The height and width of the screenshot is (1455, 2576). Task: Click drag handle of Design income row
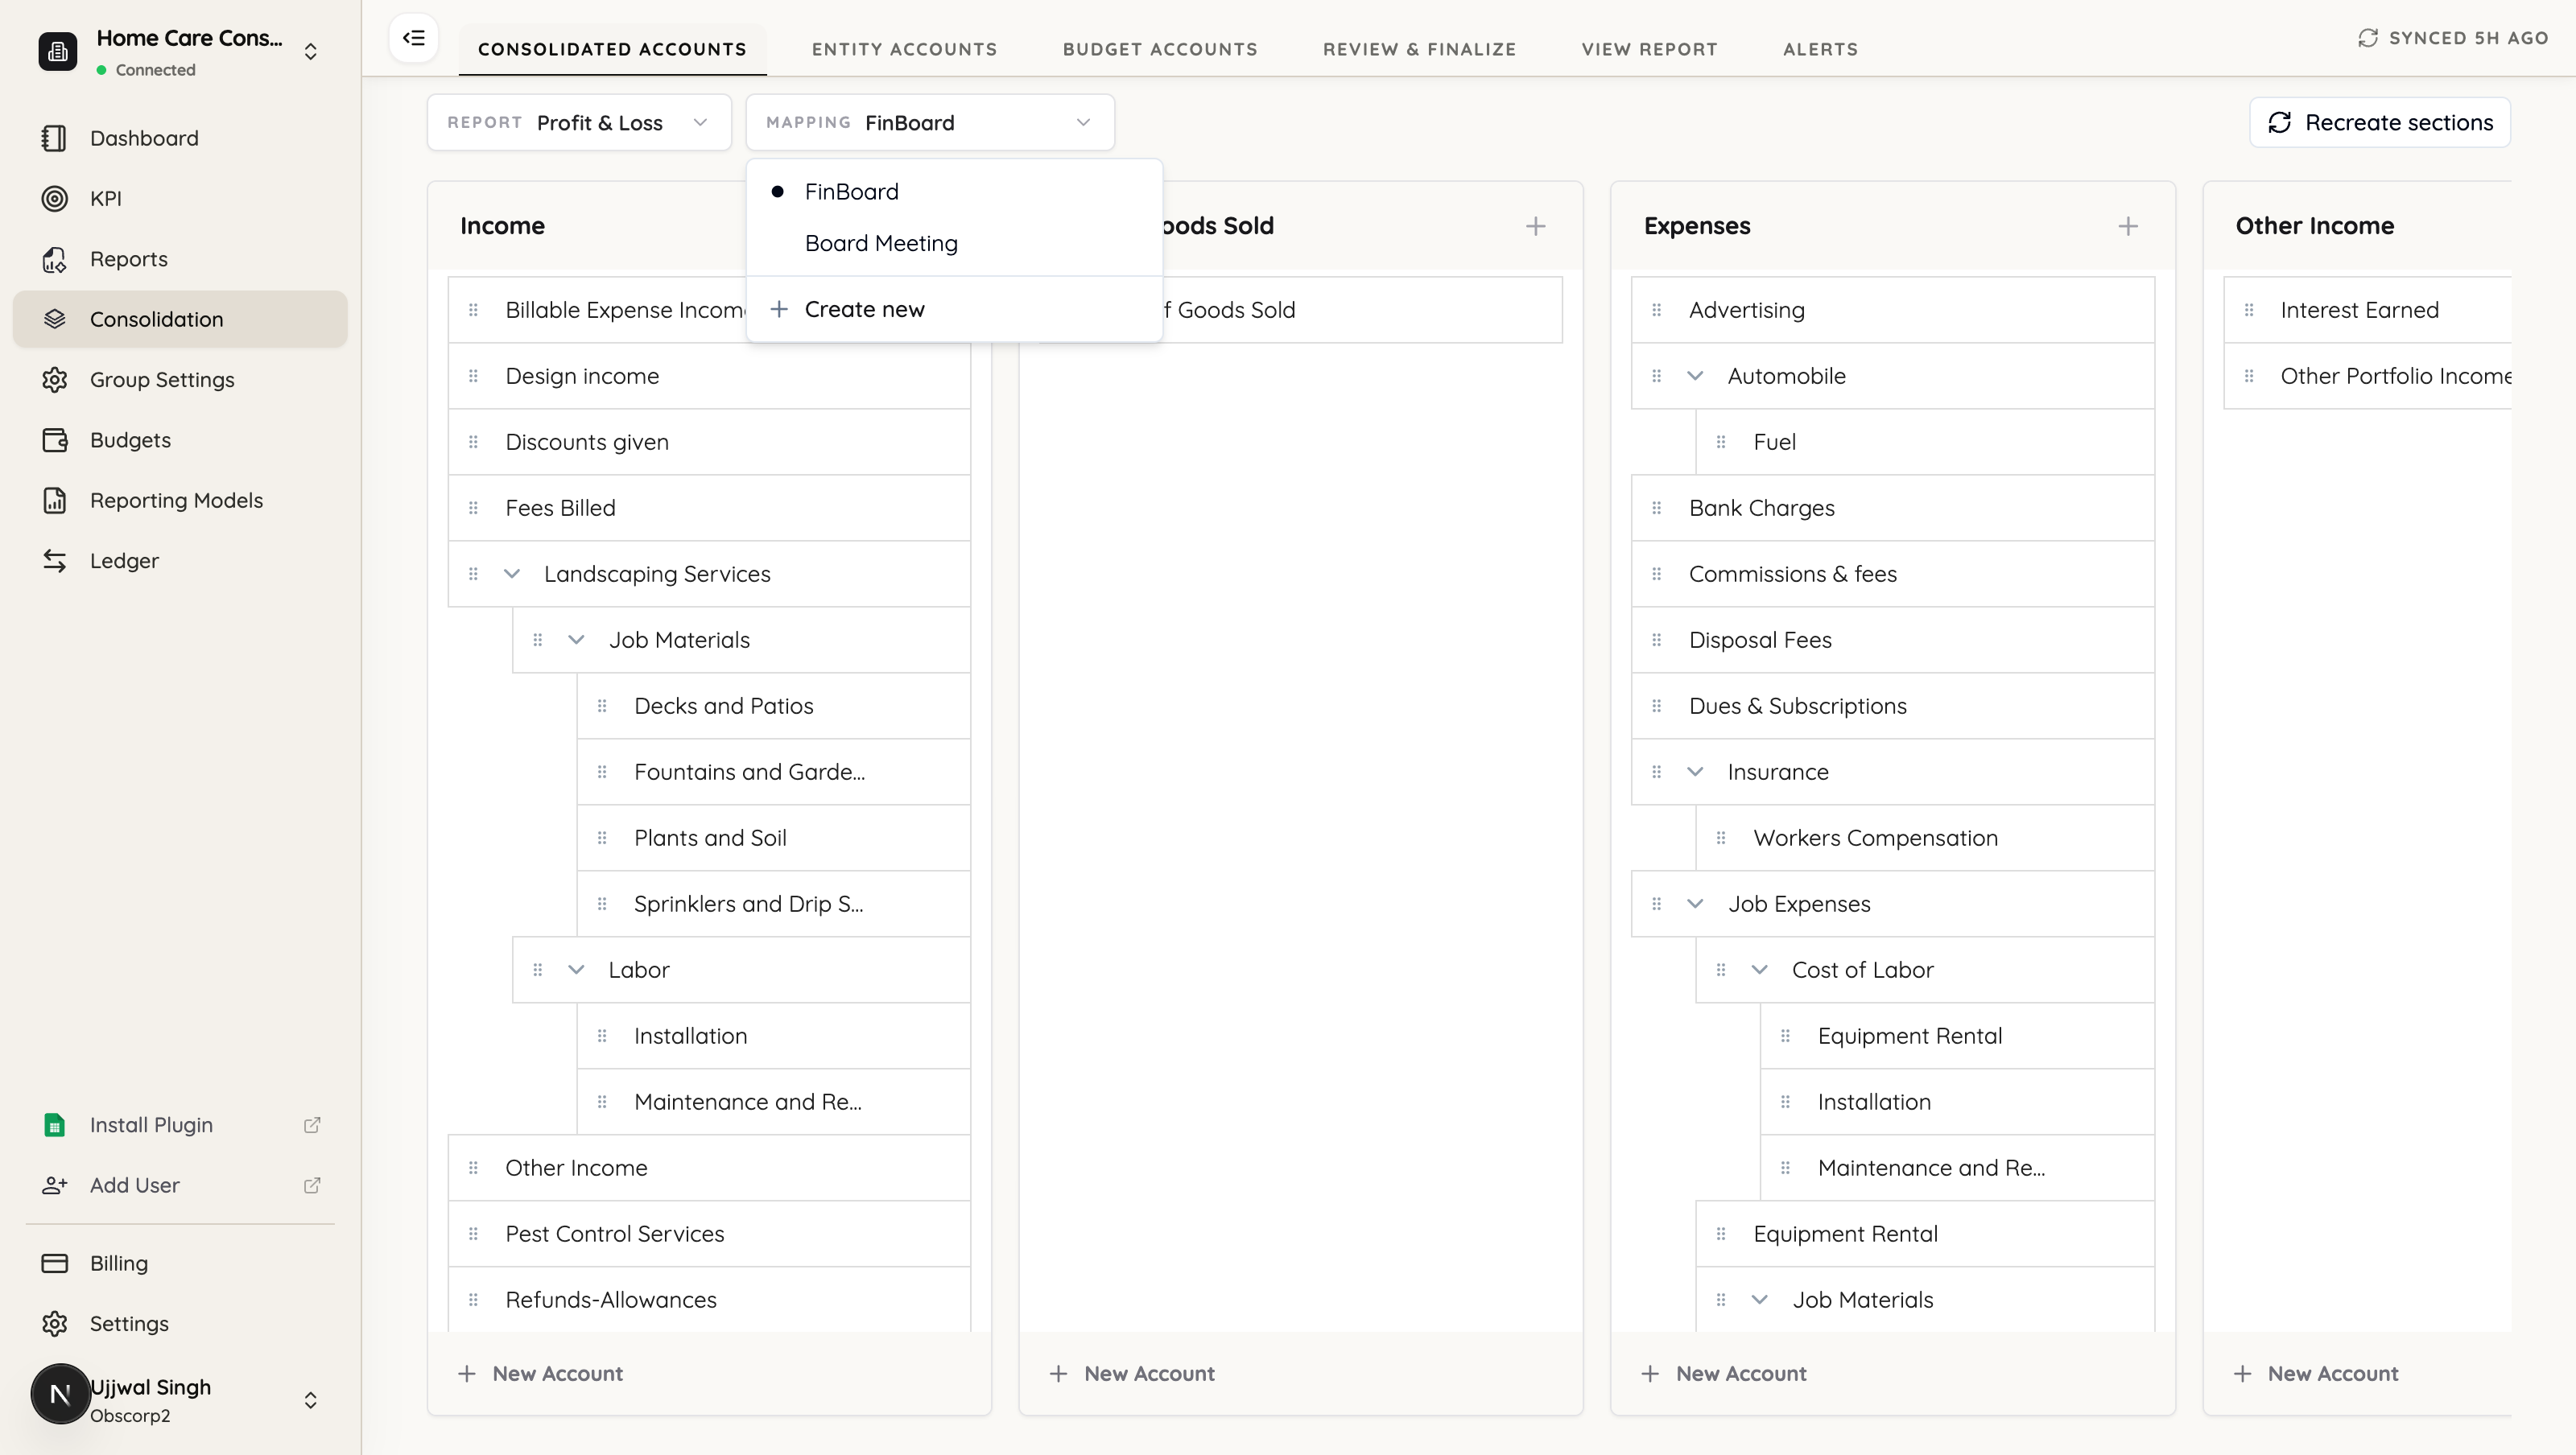pos(473,376)
